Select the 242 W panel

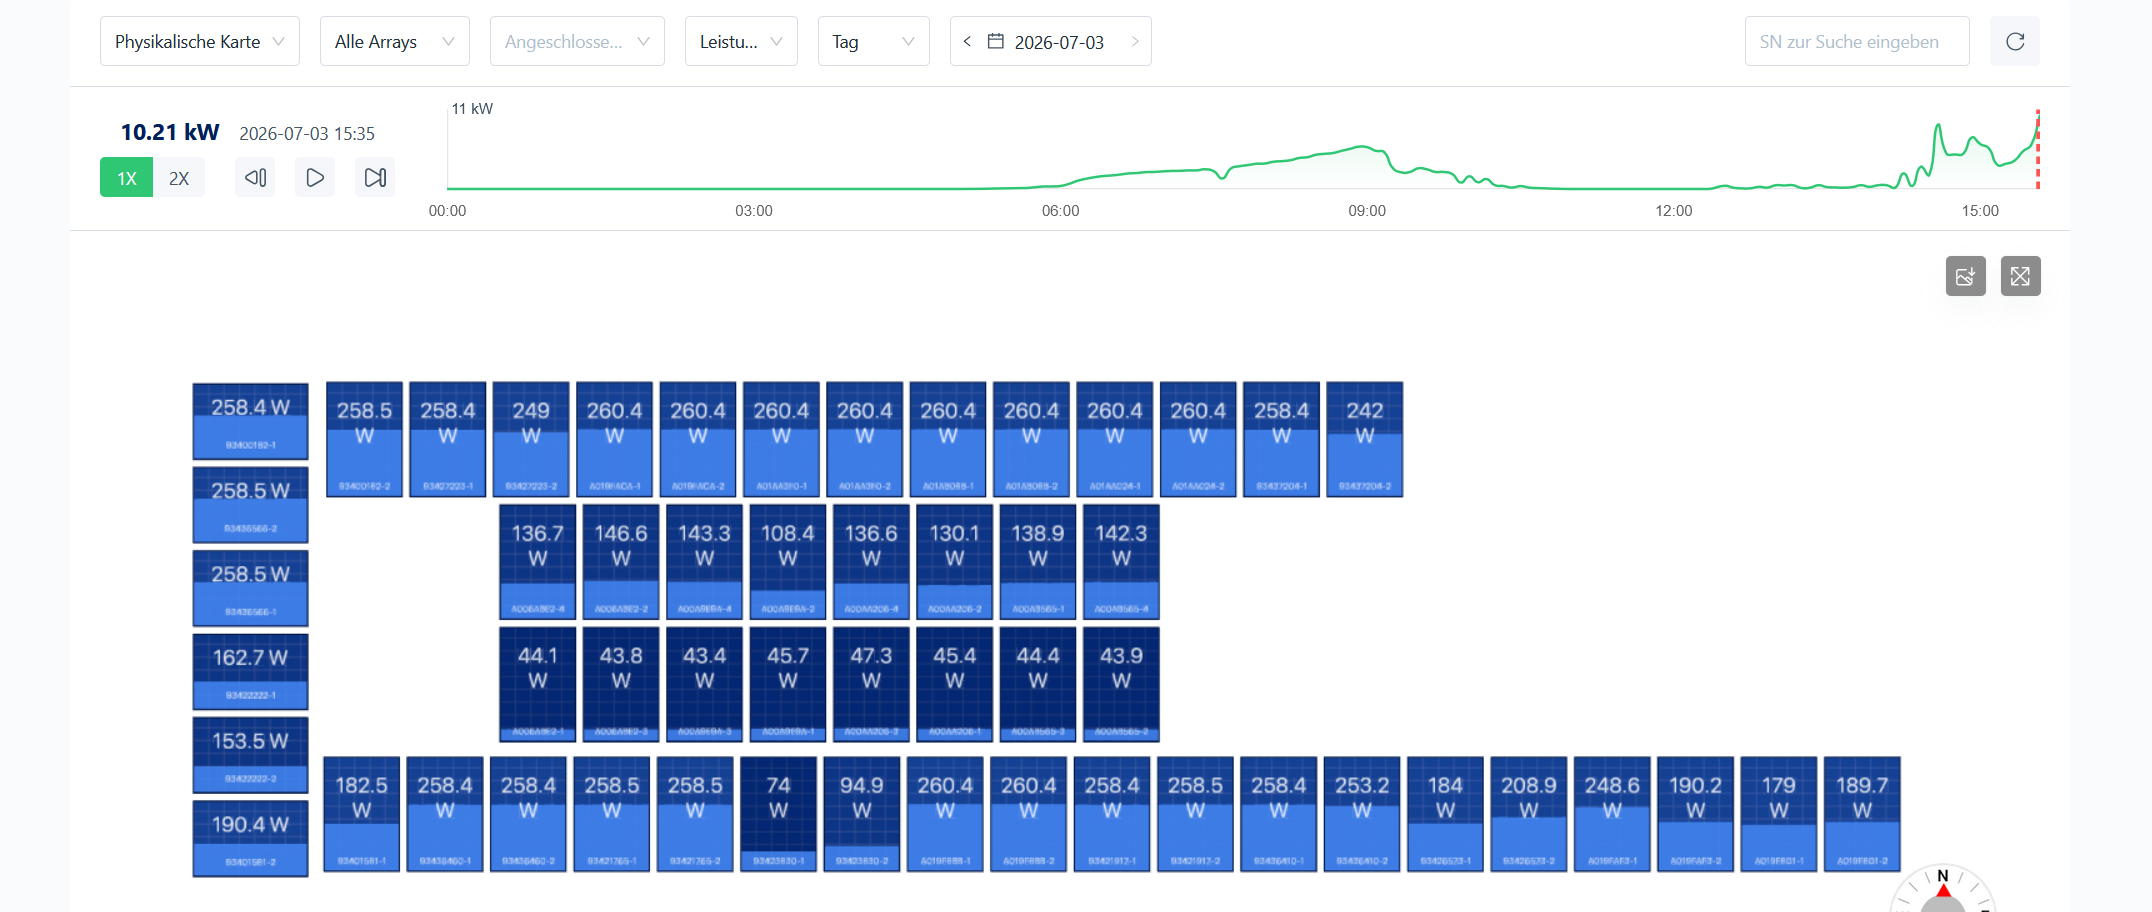[x=1365, y=439]
